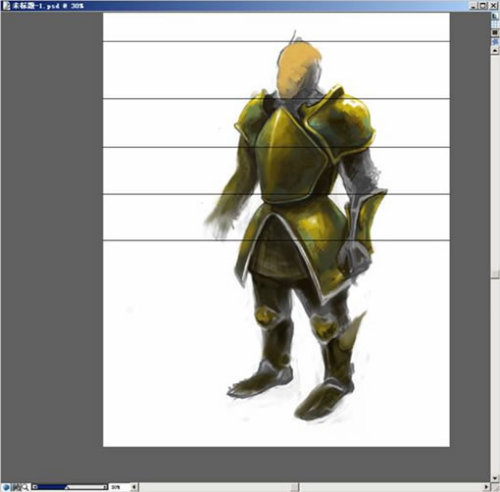Click the zoom slider track
Viewport: 500px width, 492px height.
coord(70,487)
